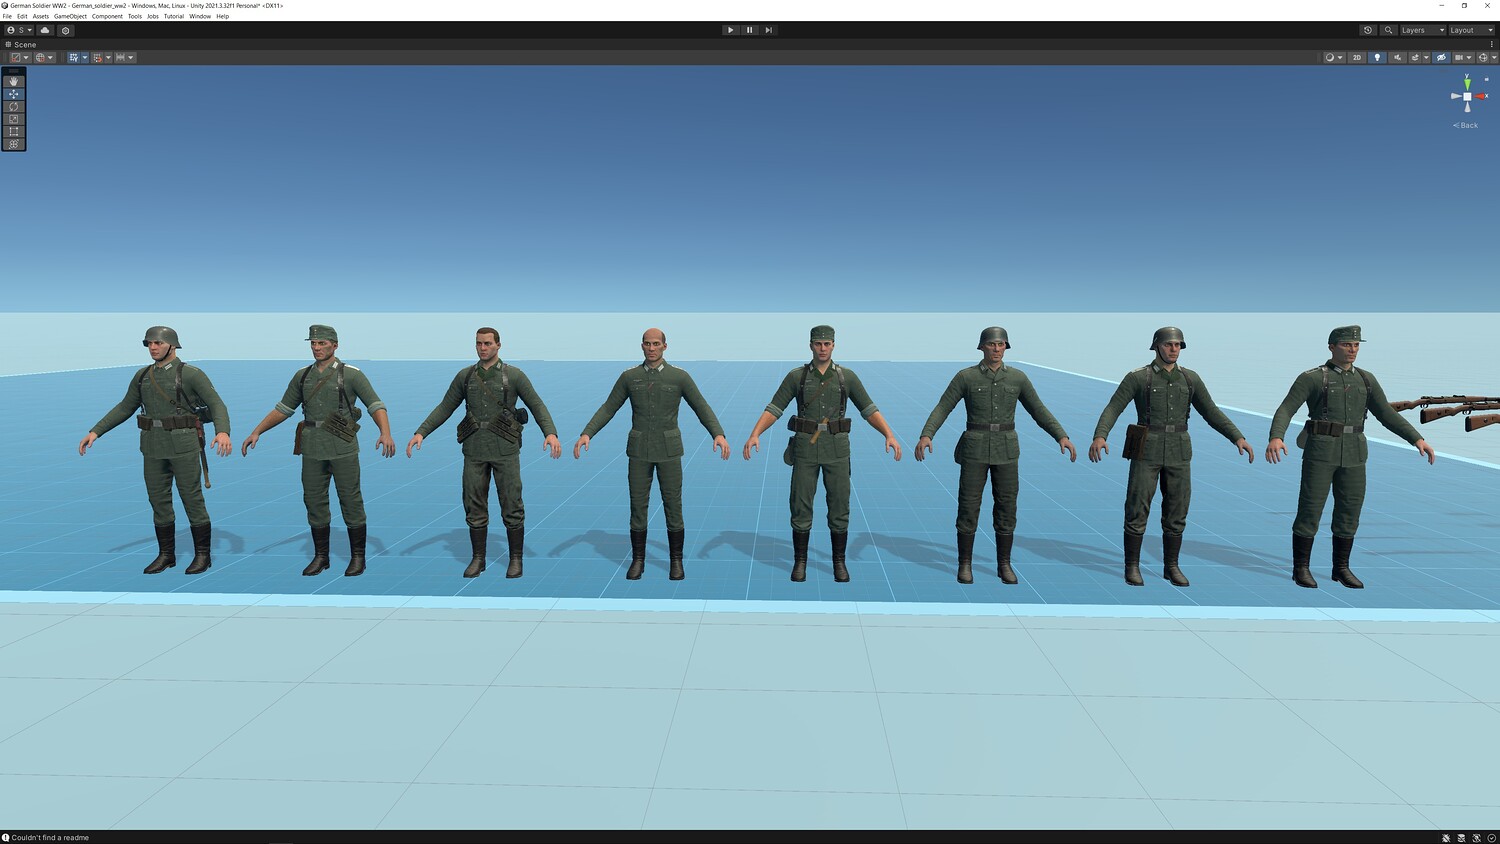Screen dimensions: 1500x844
Task: Toggle scene audio mute button
Action: pos(1397,57)
